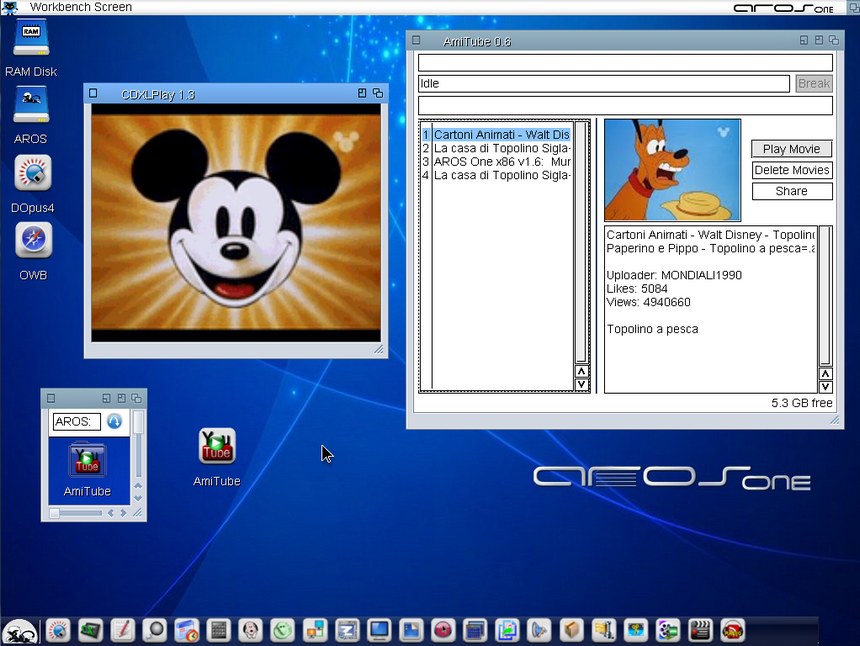
Task: Open the magnifier dock icon
Action: click(154, 630)
